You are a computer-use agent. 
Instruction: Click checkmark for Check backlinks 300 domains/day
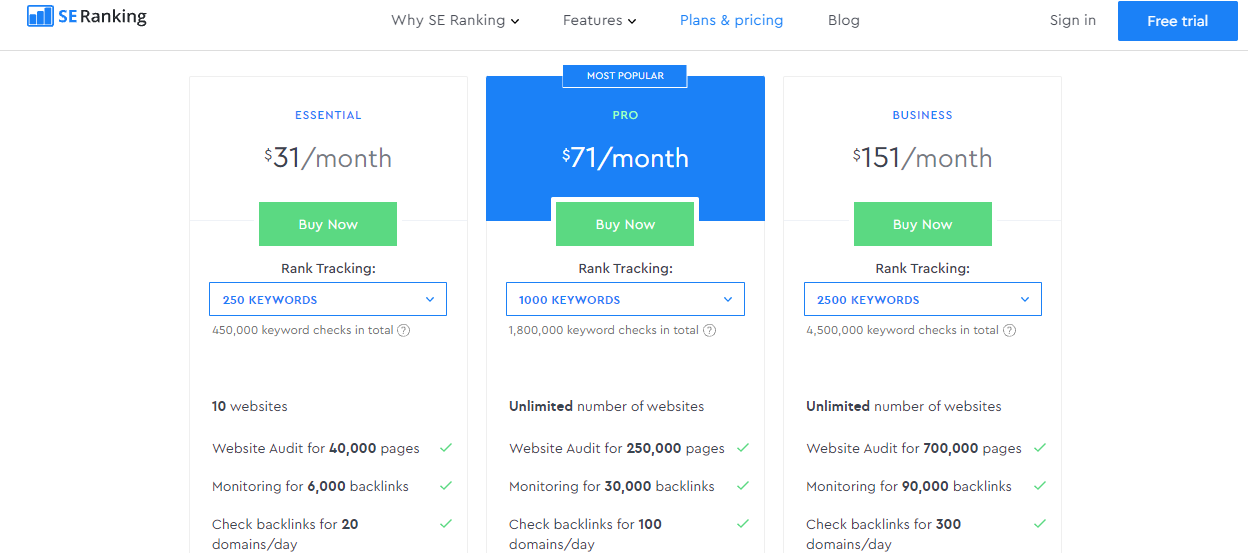click(x=1040, y=524)
